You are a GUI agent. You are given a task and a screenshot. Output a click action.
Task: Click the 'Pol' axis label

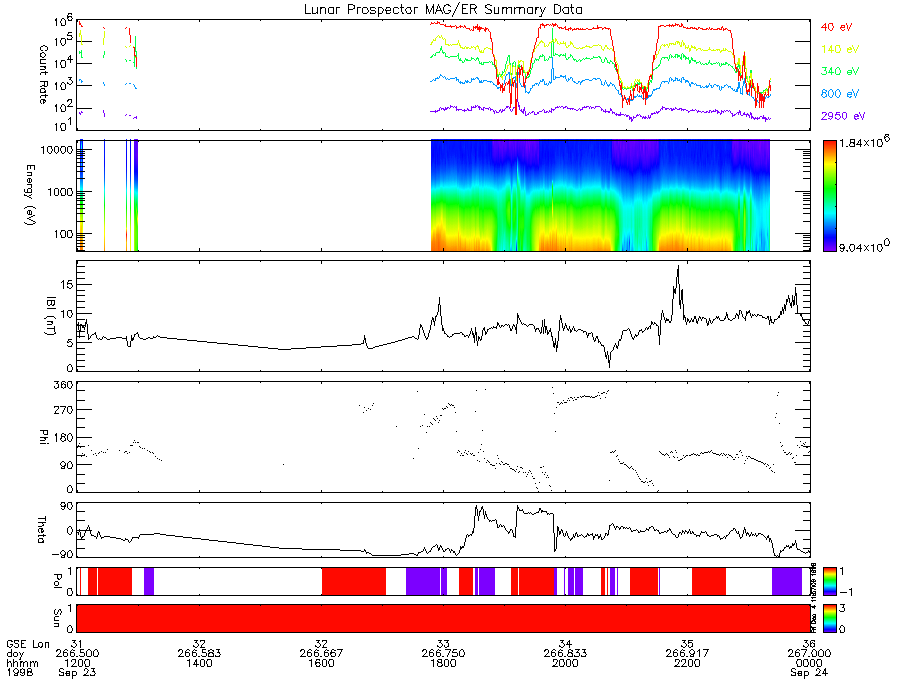[56, 581]
